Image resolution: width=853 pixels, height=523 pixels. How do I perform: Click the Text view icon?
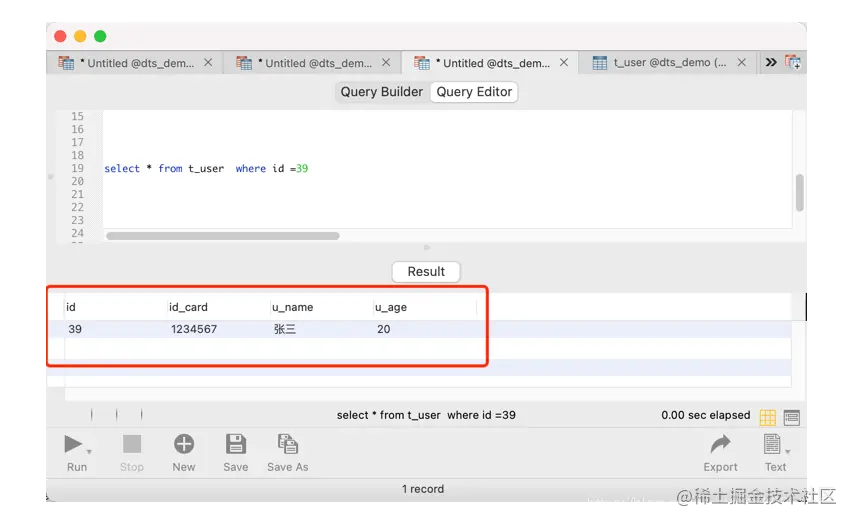coord(772,444)
